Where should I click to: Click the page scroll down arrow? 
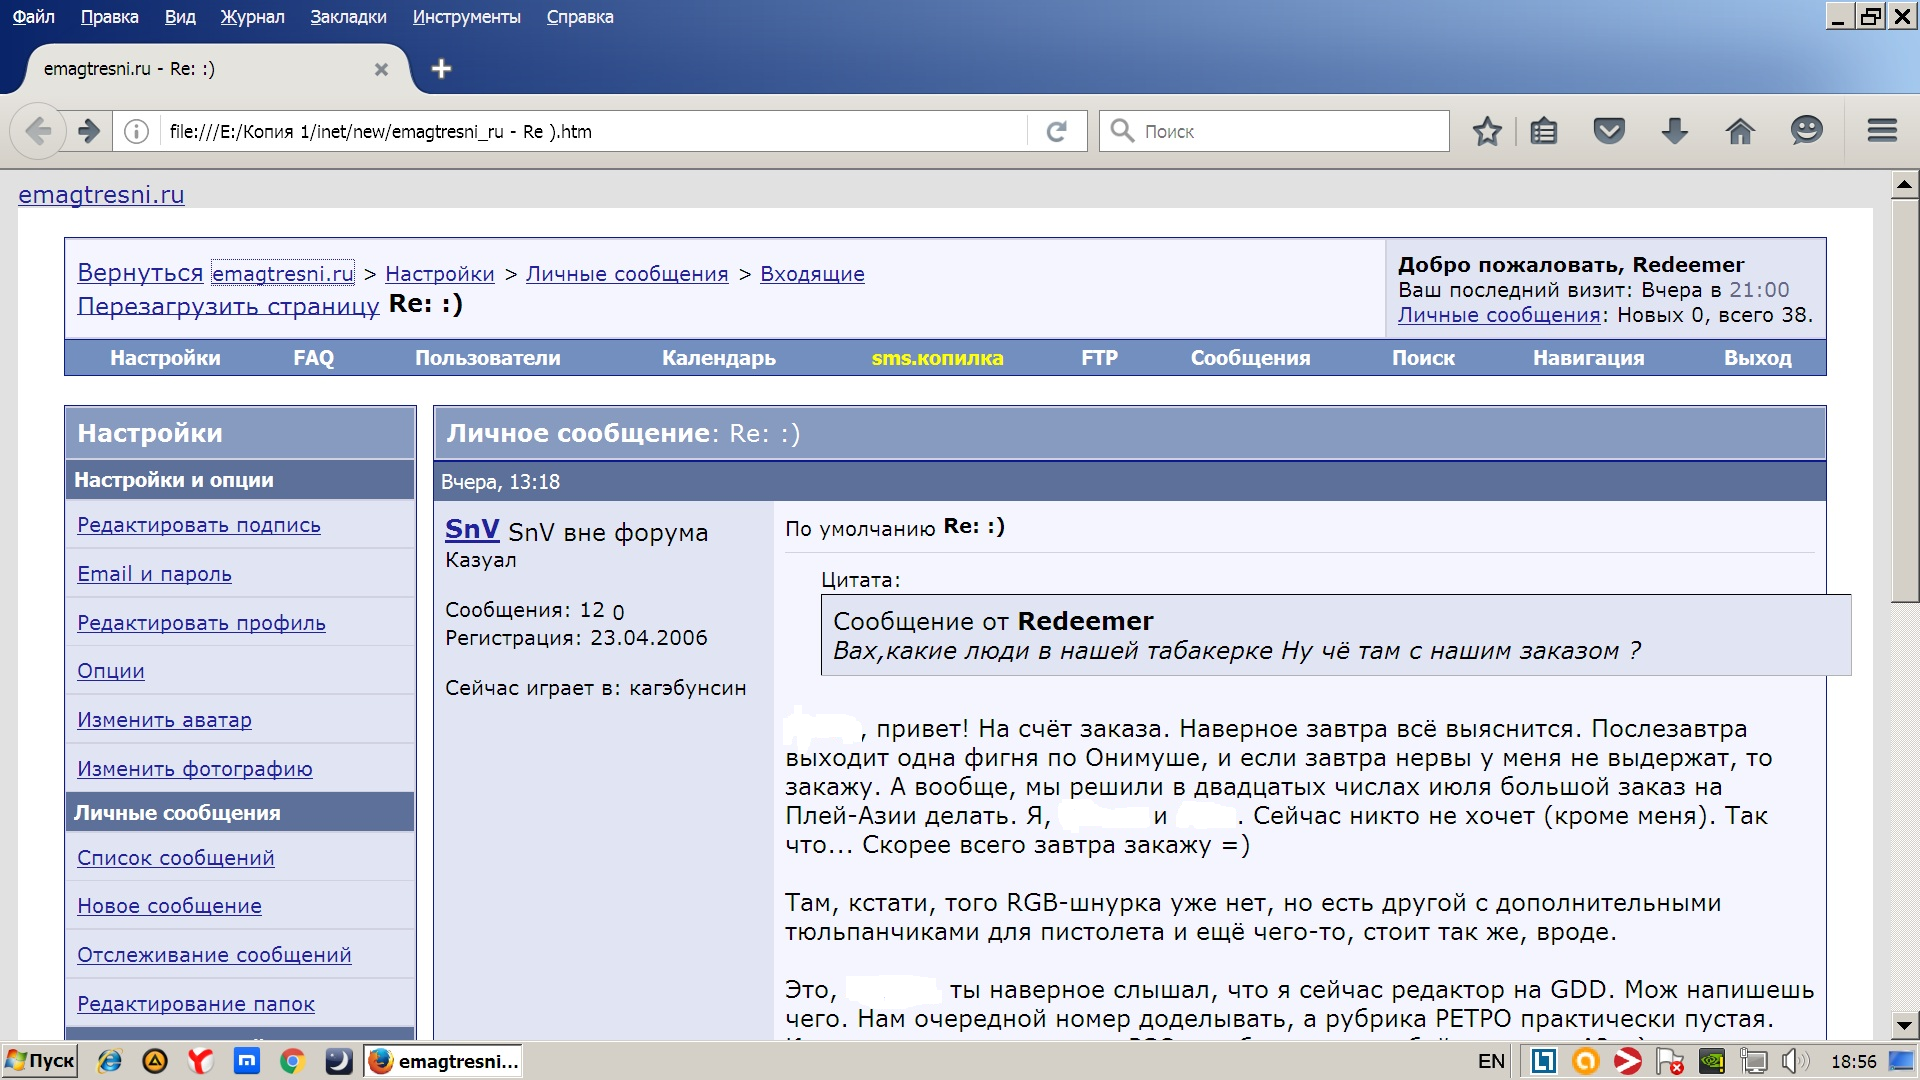click(1904, 1025)
